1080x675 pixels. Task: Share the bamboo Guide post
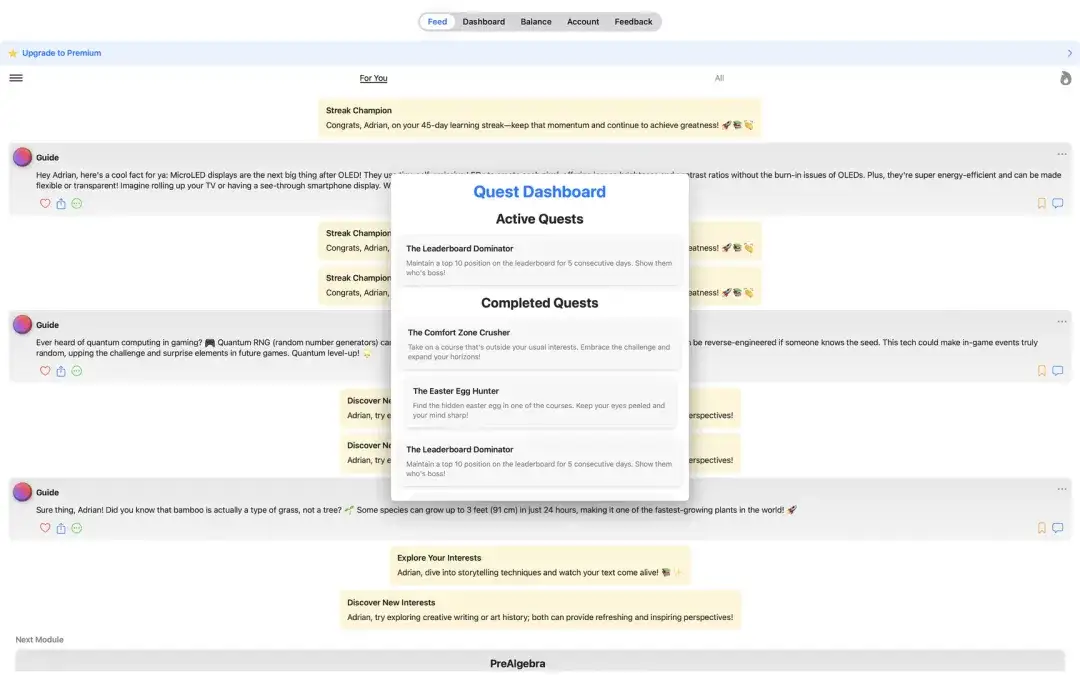61,528
